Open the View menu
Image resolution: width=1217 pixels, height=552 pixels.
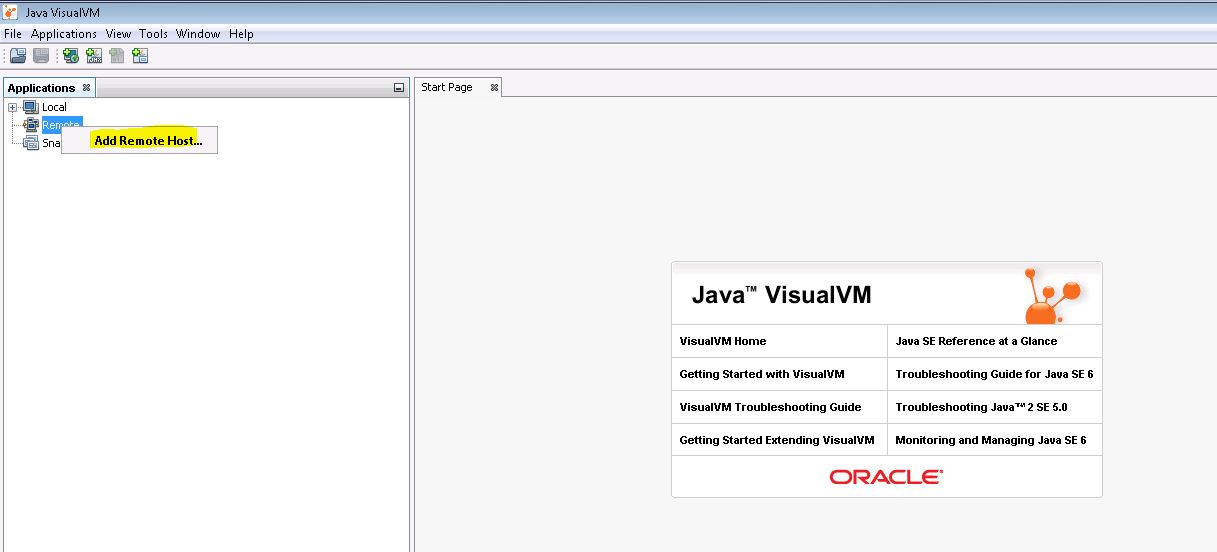(x=118, y=34)
